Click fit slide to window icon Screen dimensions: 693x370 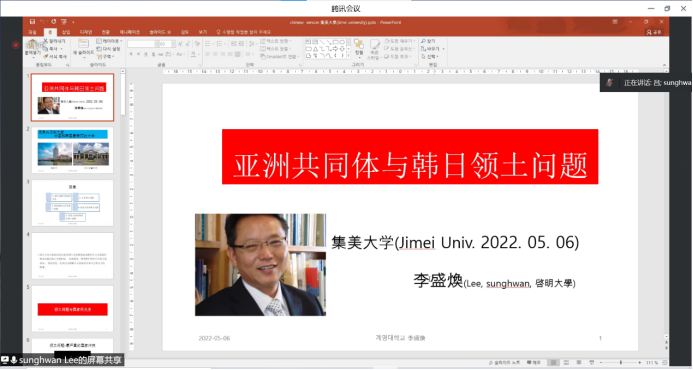[x=664, y=362]
